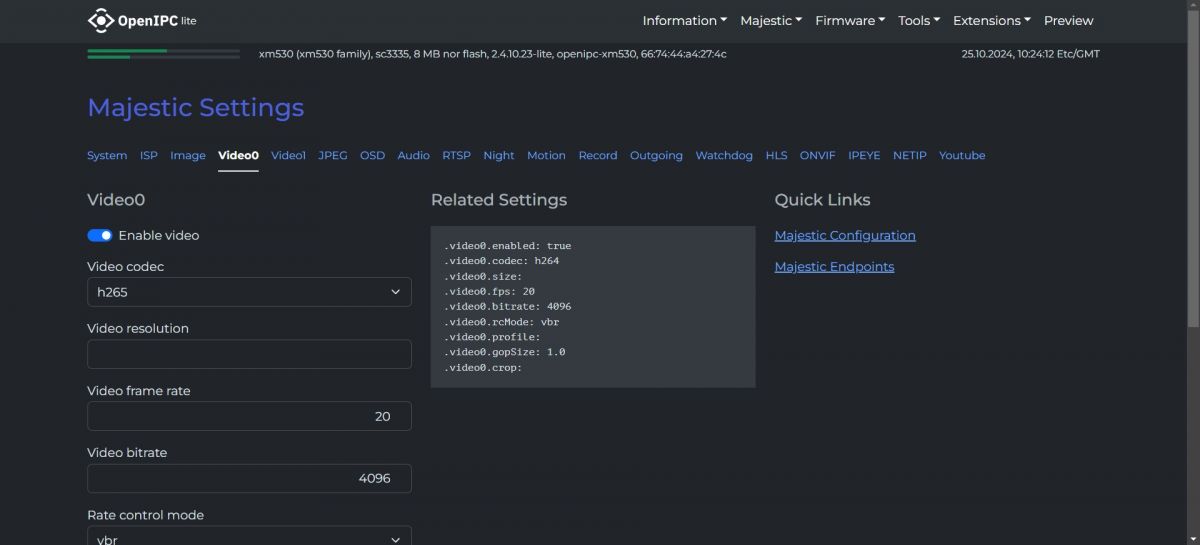Select the Video0 tab
This screenshot has height=545, width=1200.
coord(238,155)
